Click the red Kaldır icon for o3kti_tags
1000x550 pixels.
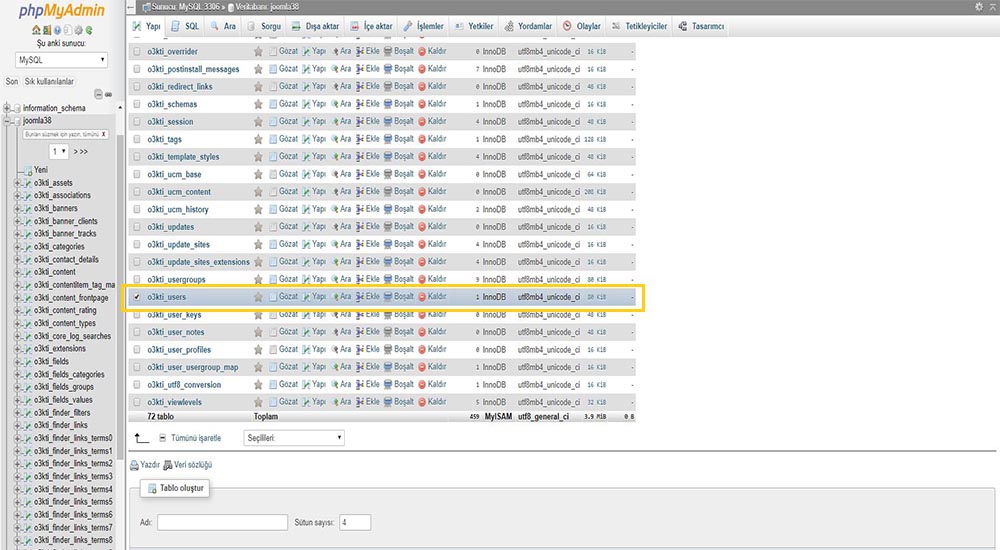(x=422, y=139)
